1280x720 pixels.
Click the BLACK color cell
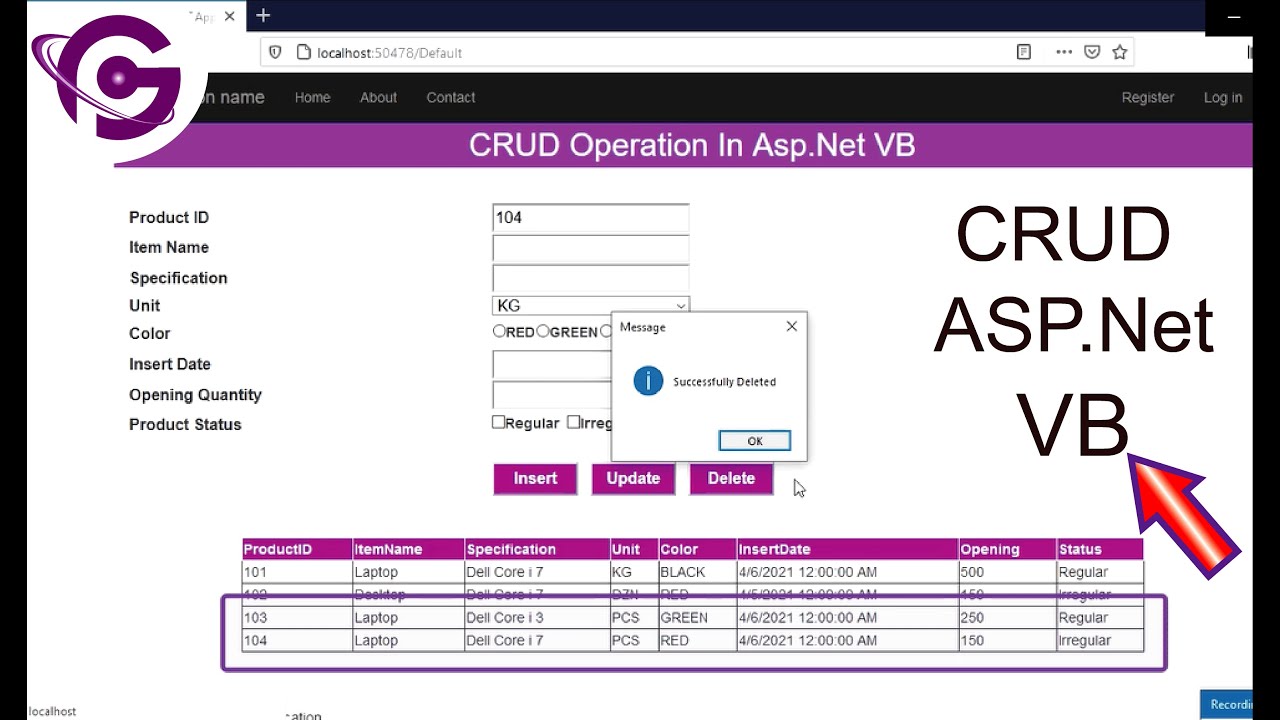click(697, 572)
